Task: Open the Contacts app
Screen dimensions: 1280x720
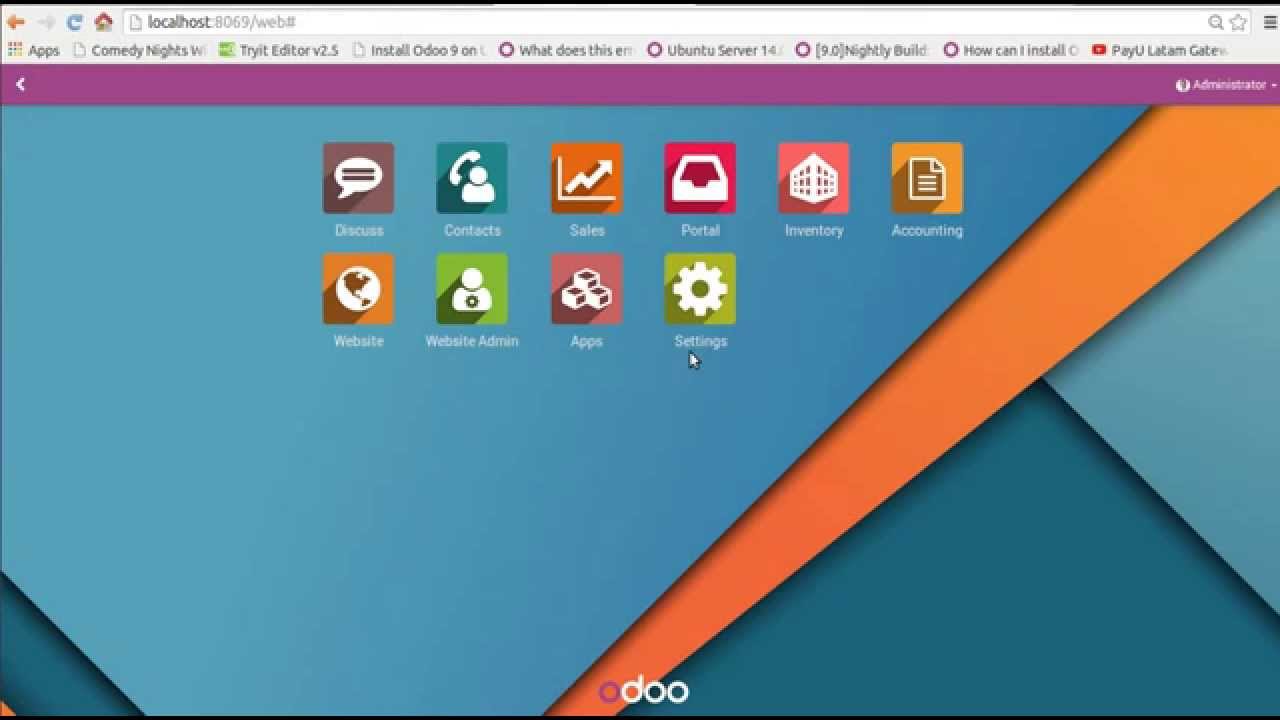Action: [472, 178]
